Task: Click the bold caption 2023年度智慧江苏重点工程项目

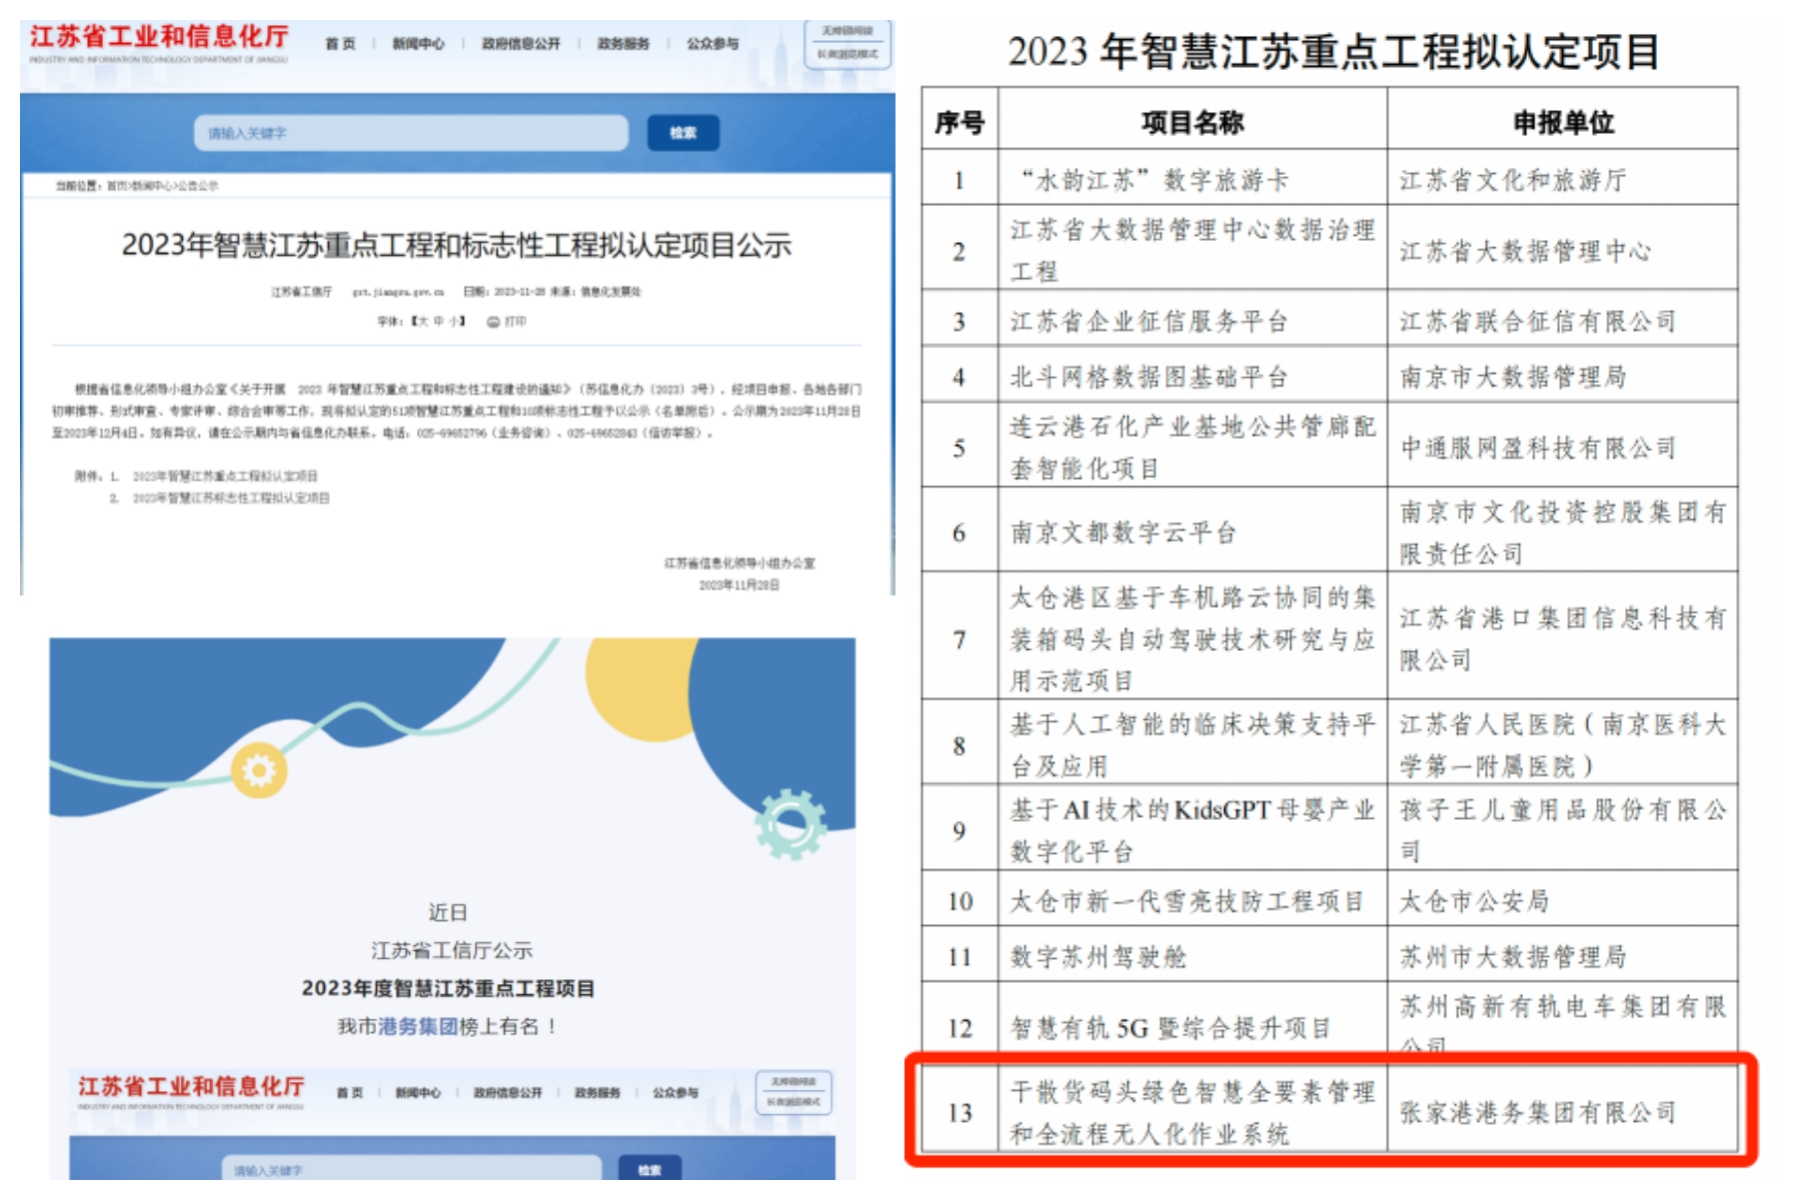Action: (x=448, y=988)
